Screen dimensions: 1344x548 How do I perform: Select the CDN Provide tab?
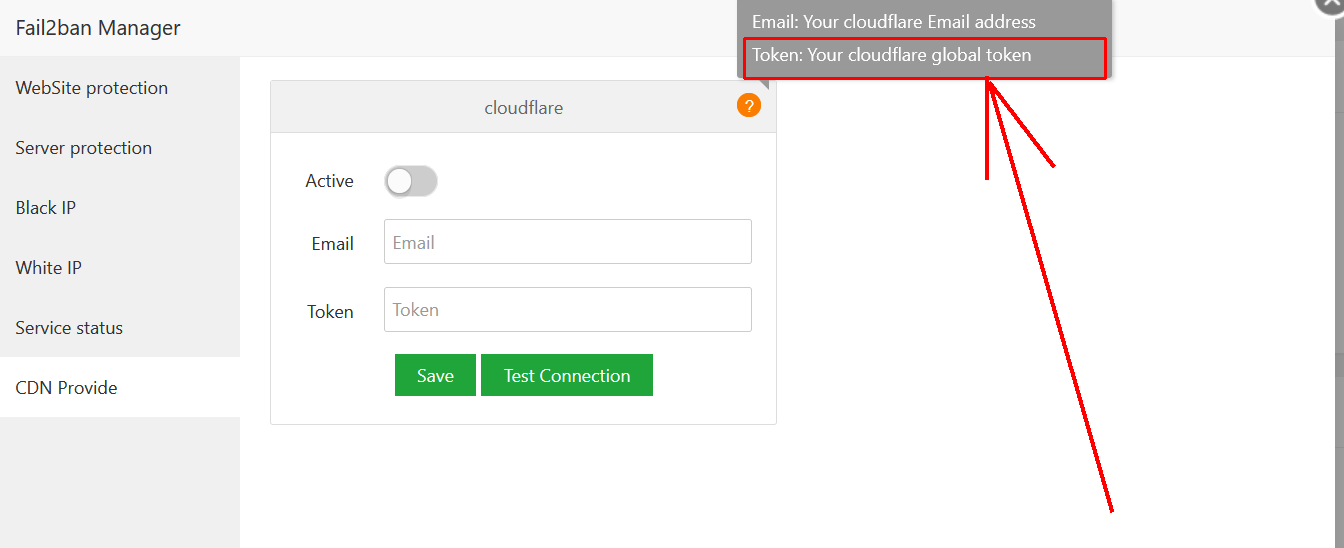(x=67, y=388)
